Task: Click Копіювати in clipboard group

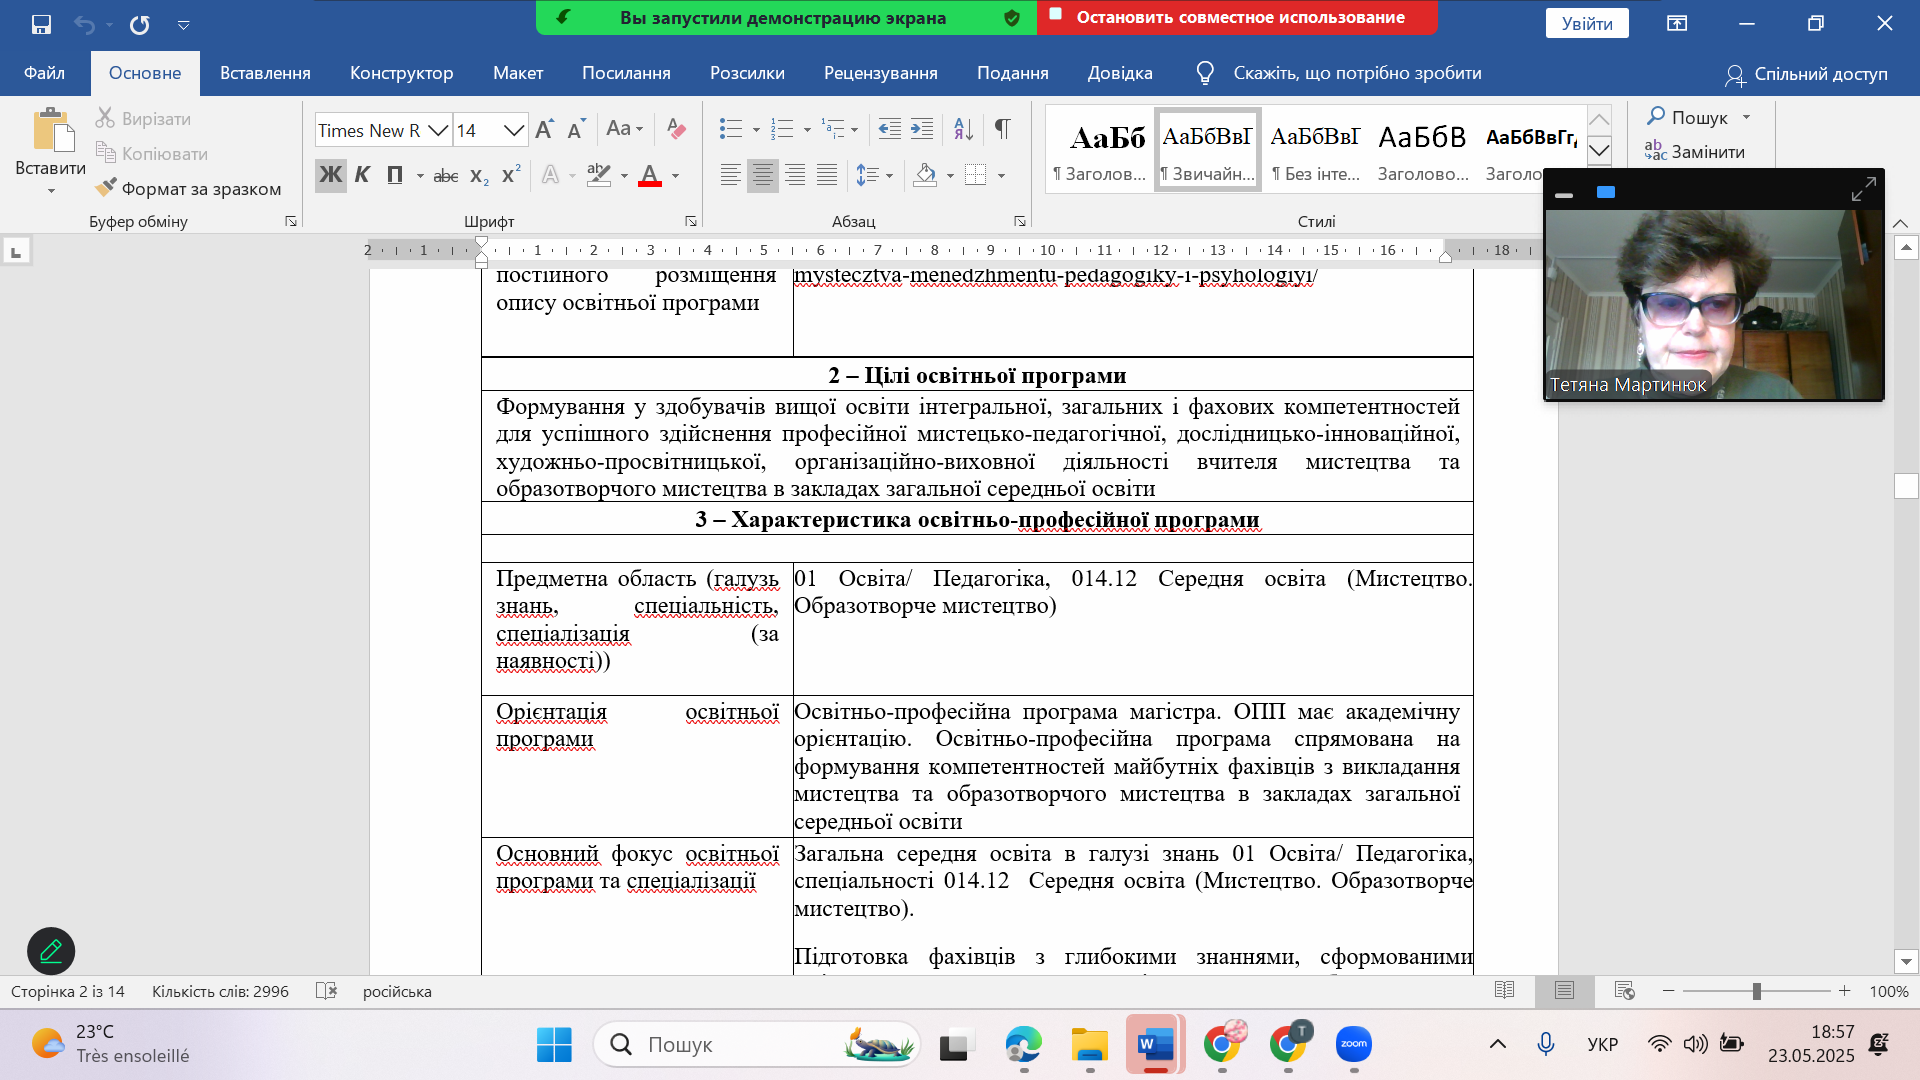Action: (x=153, y=153)
